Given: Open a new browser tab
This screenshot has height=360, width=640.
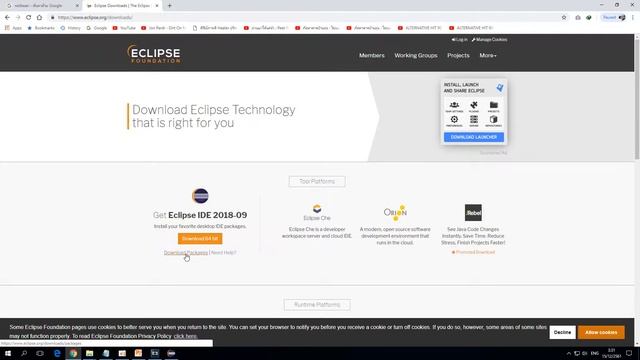Looking at the screenshot, I should click(169, 6).
